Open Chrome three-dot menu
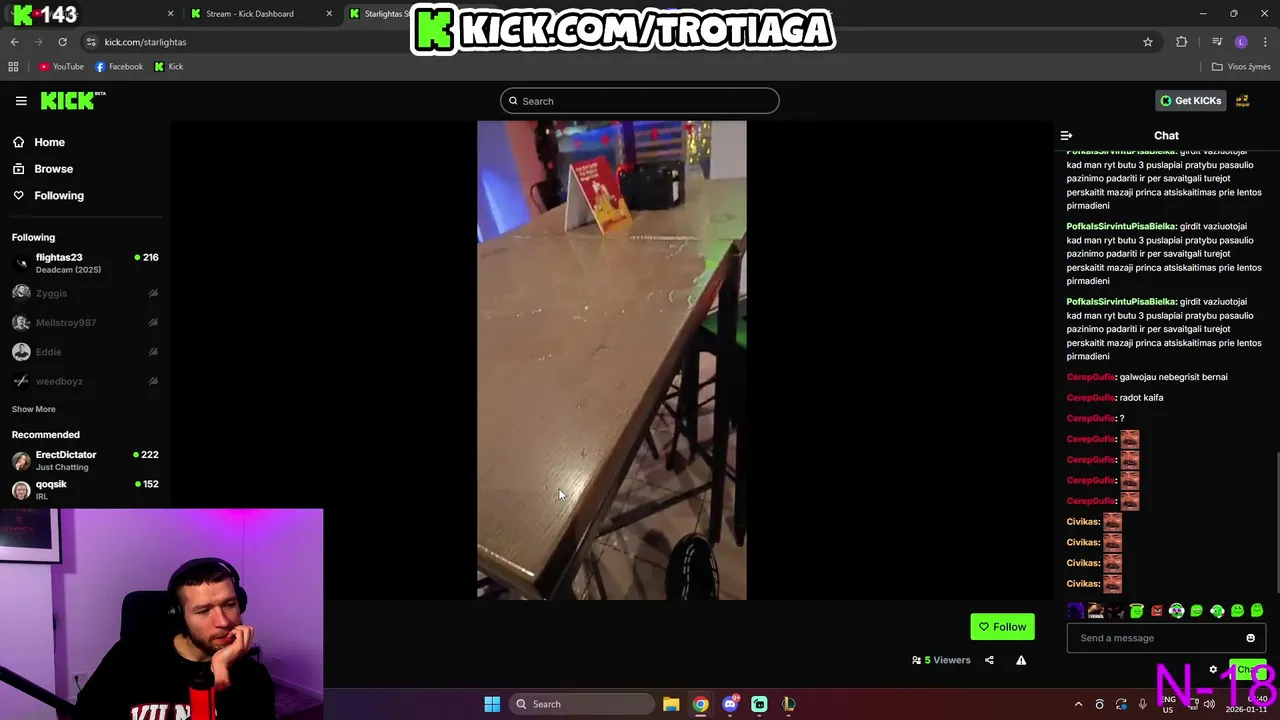1280x720 pixels. coord(1265,42)
